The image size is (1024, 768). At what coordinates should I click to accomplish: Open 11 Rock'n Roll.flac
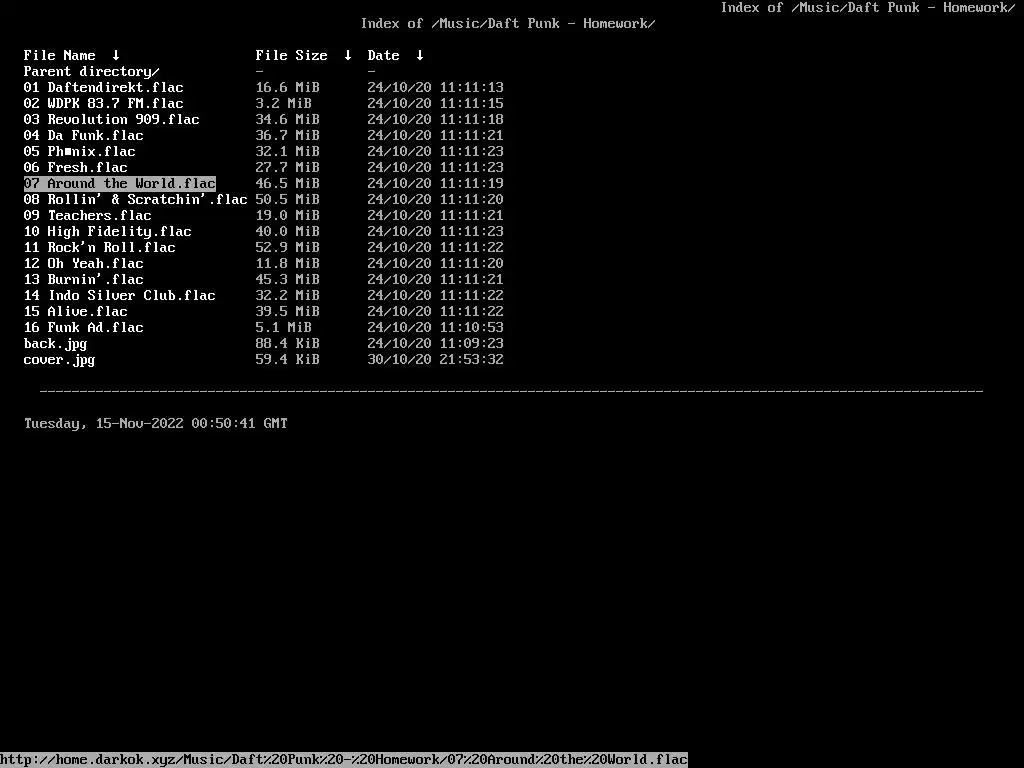(99, 248)
